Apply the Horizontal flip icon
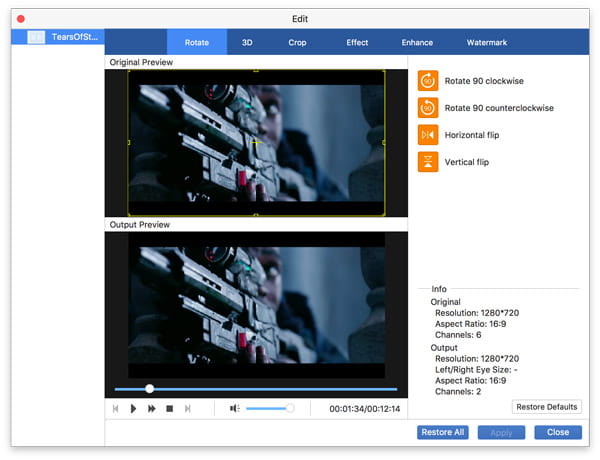The height and width of the screenshot is (460, 600). pyautogui.click(x=428, y=135)
